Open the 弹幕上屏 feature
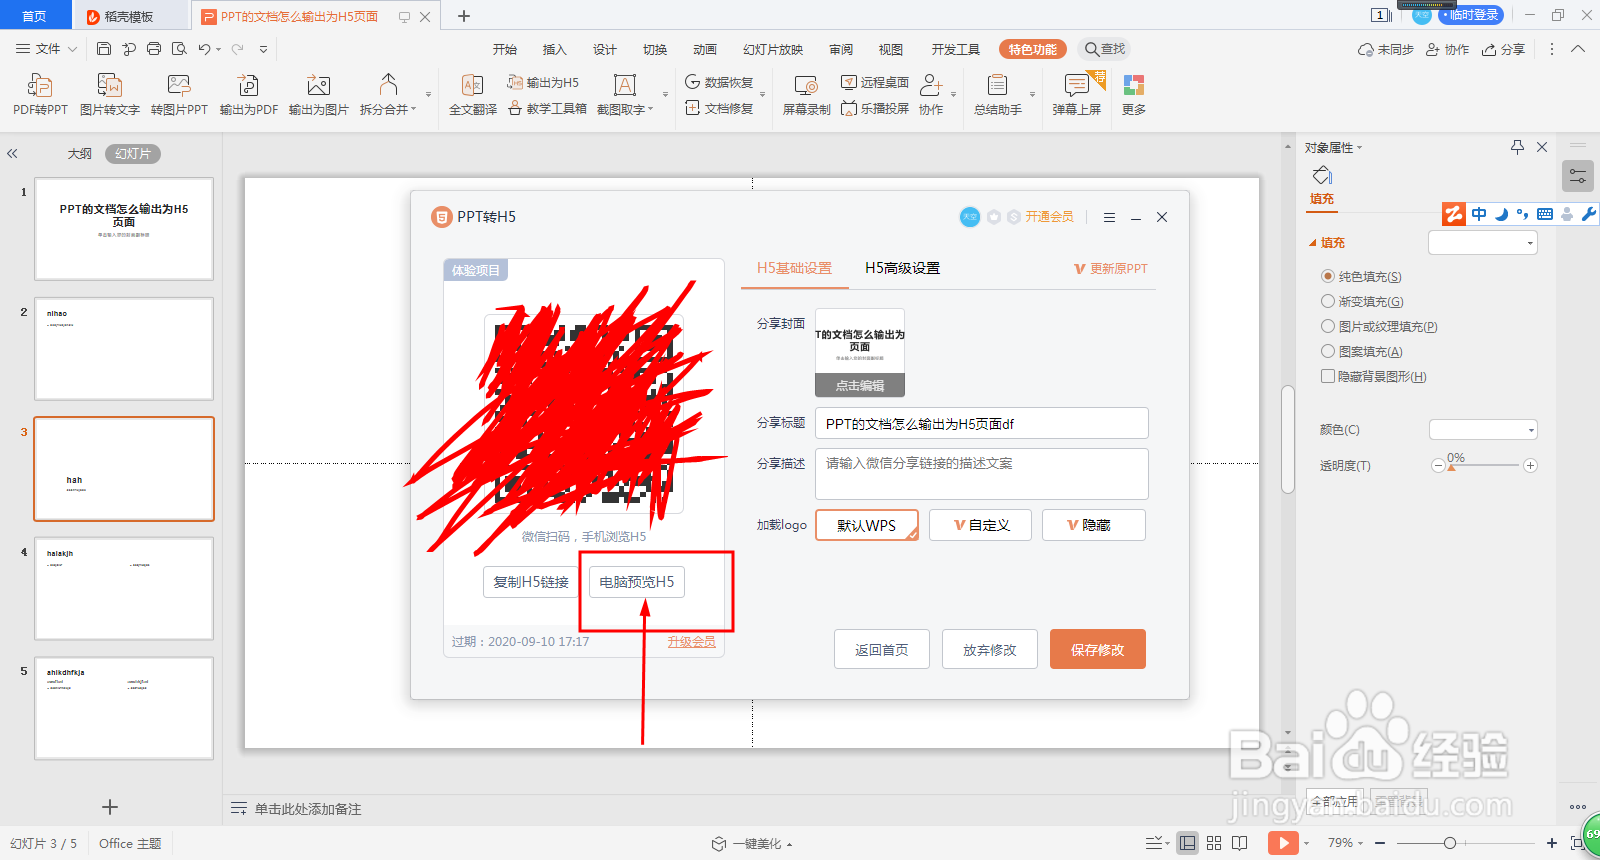This screenshot has height=860, width=1600. coord(1077,95)
